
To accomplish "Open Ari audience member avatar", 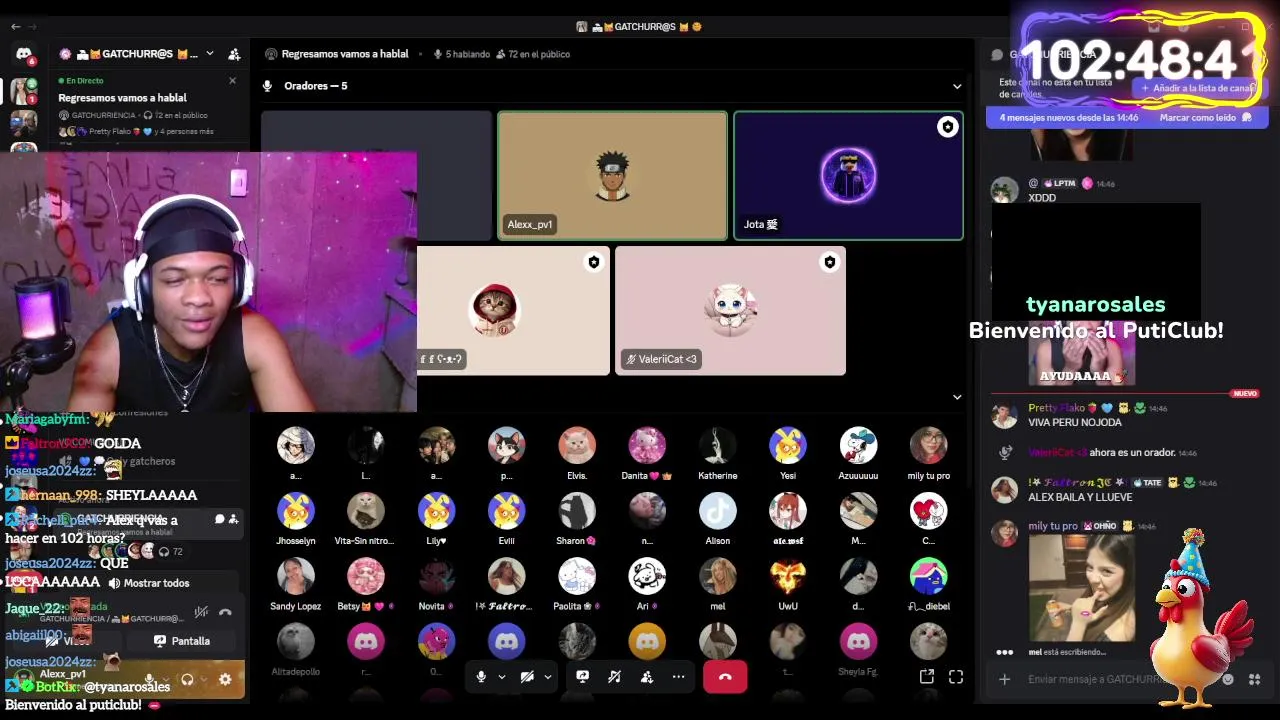I will coord(647,576).
